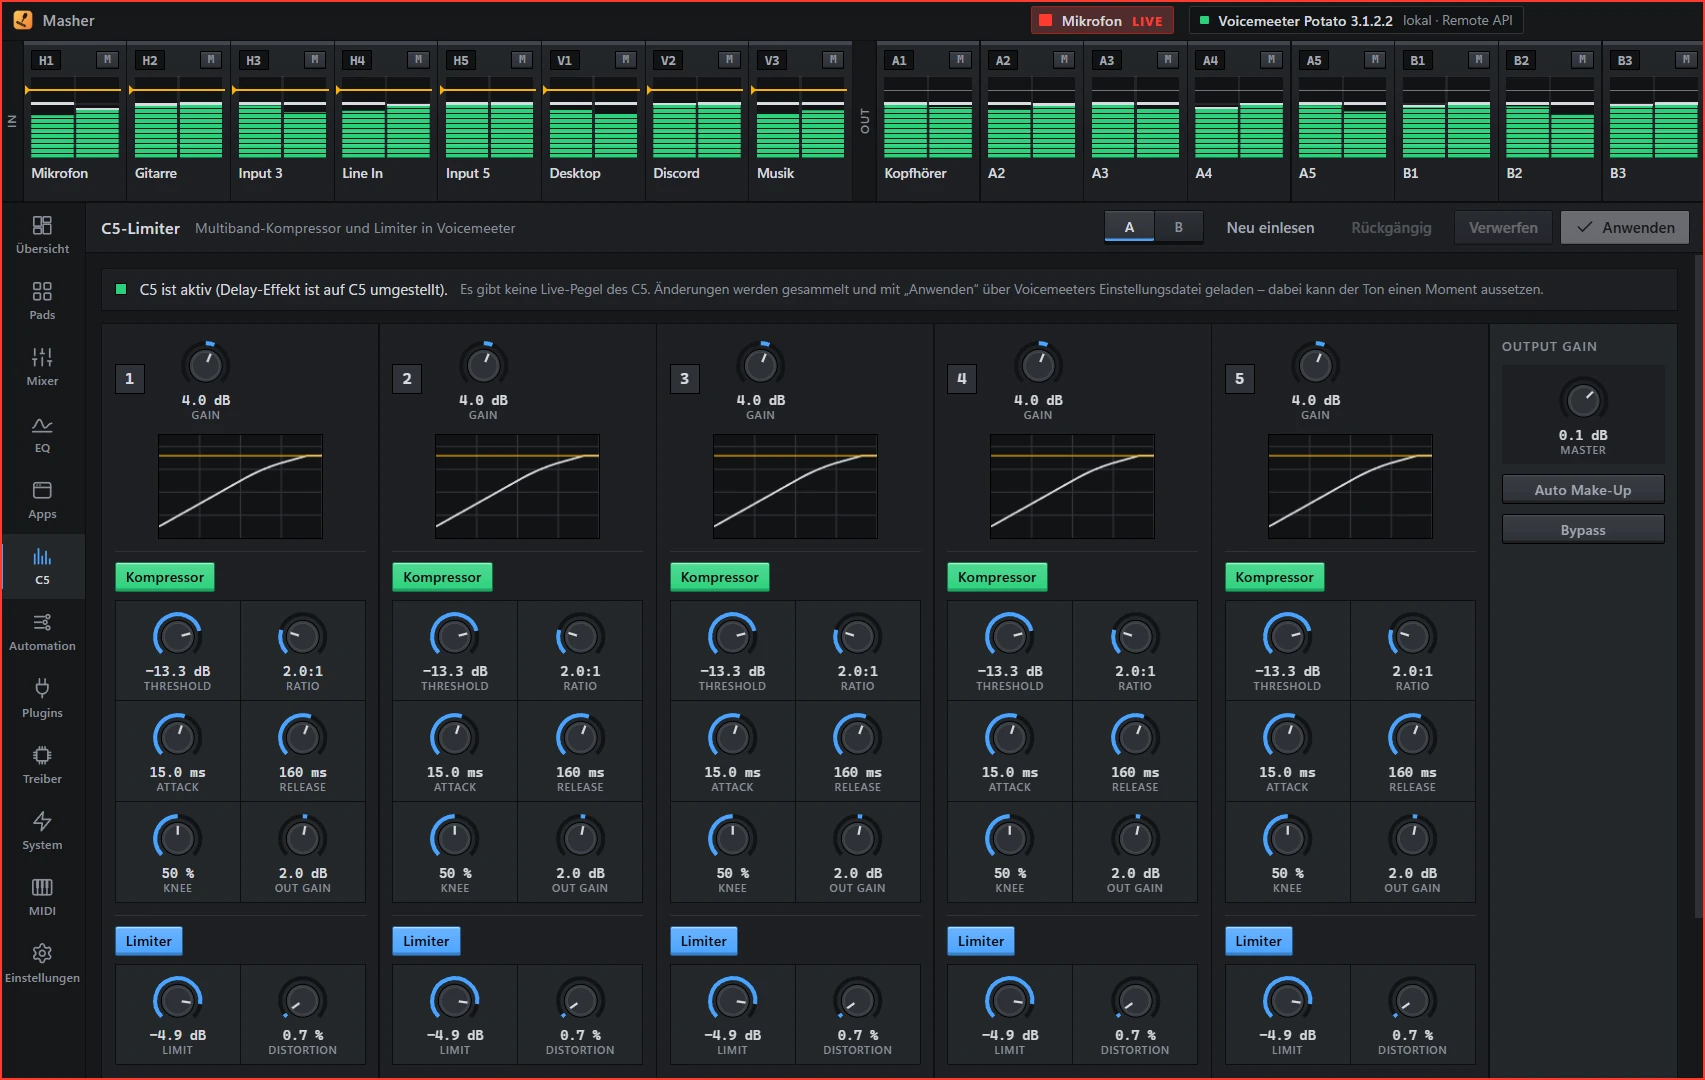Mute the H1 Mikrofon strip
The height and width of the screenshot is (1080, 1705).
tap(108, 60)
